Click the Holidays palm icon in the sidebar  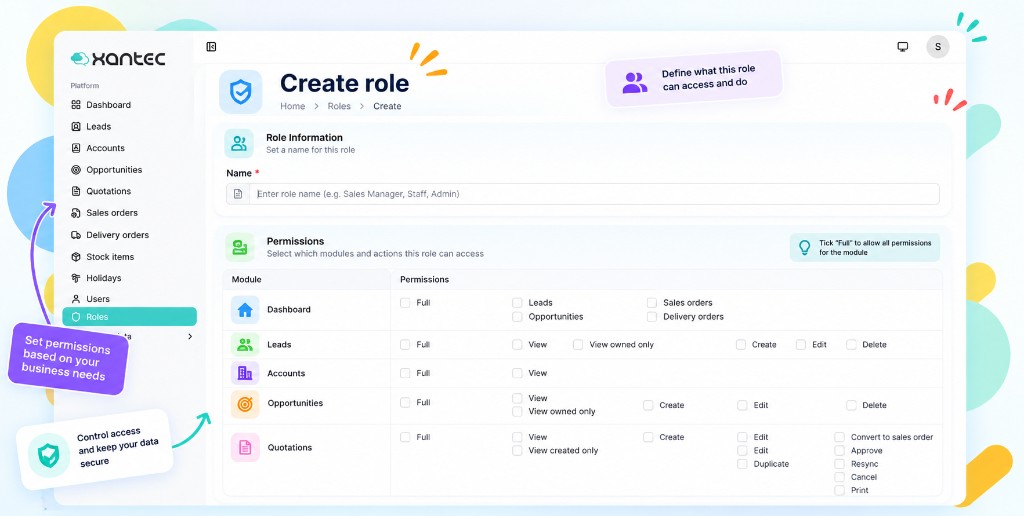pos(76,278)
